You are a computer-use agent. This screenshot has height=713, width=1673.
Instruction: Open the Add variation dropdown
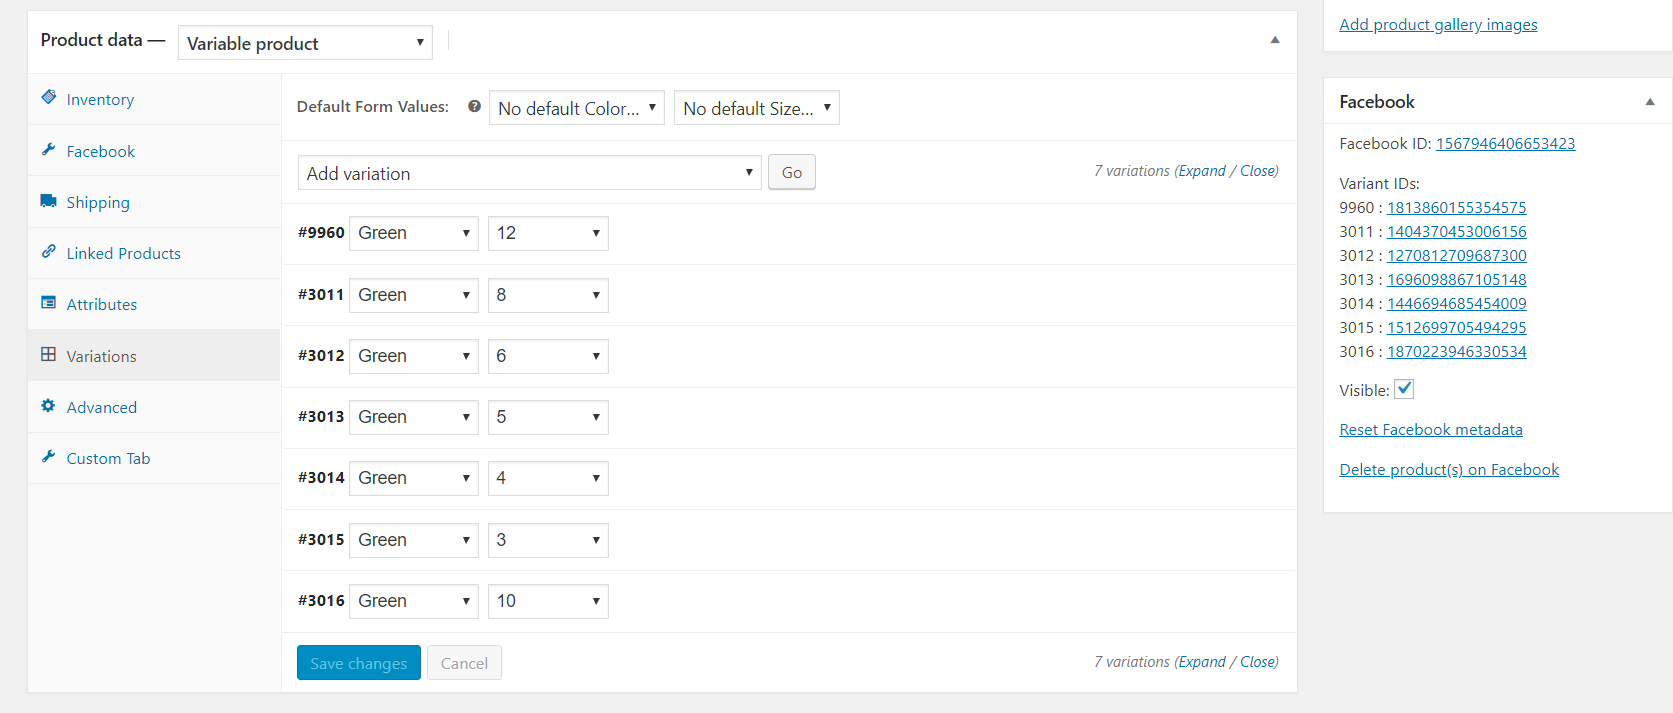(530, 173)
